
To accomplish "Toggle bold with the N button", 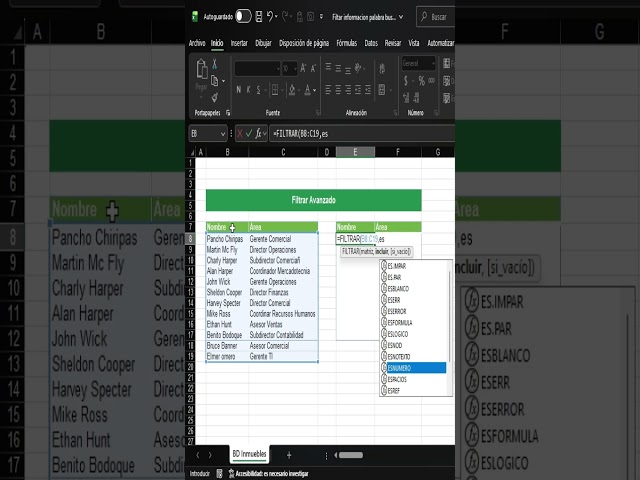I will click(x=238, y=89).
